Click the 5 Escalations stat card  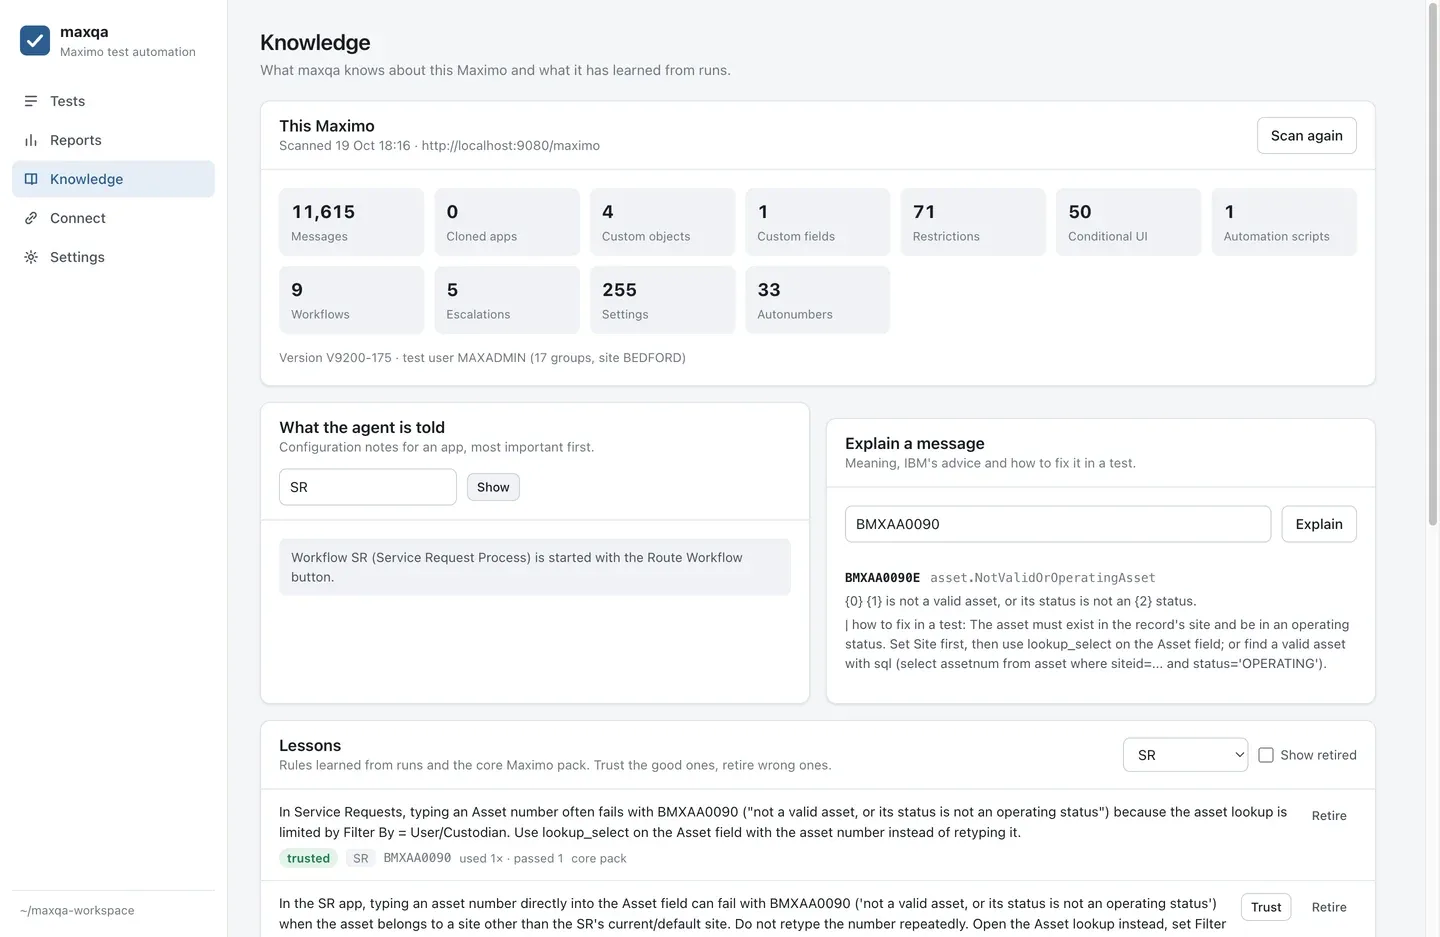507,300
